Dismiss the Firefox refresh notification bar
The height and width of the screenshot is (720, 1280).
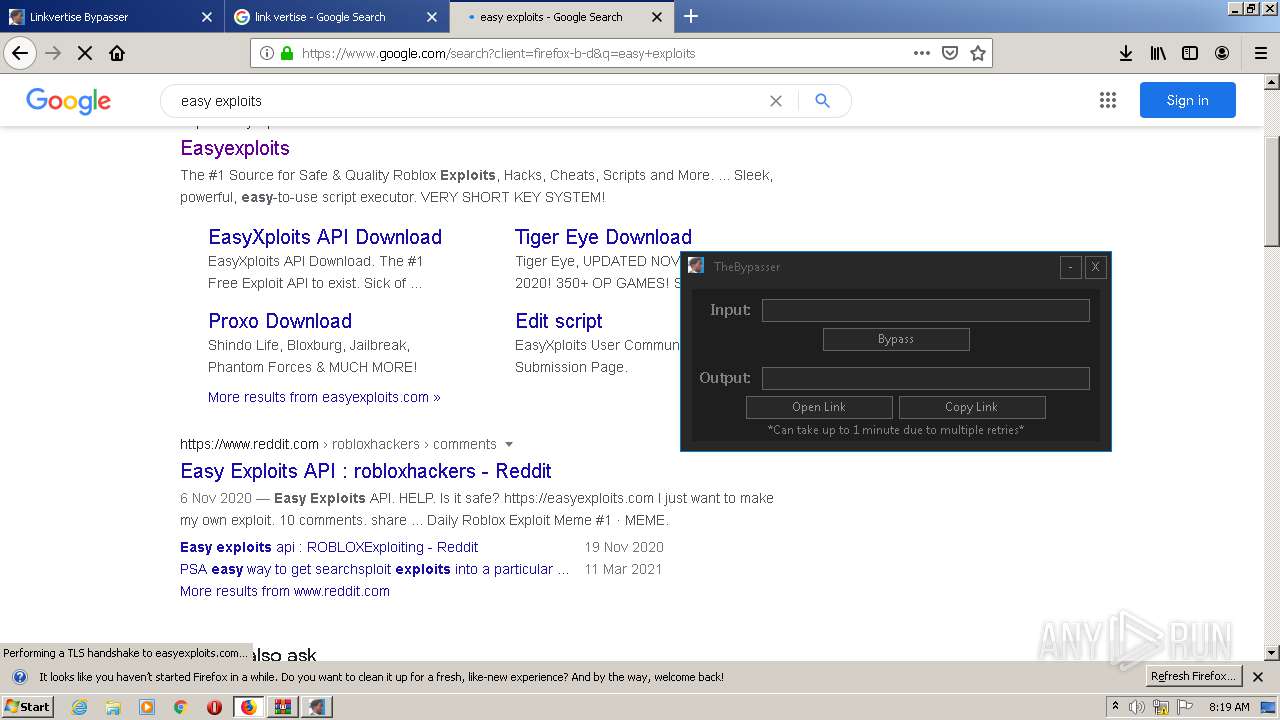1258,677
